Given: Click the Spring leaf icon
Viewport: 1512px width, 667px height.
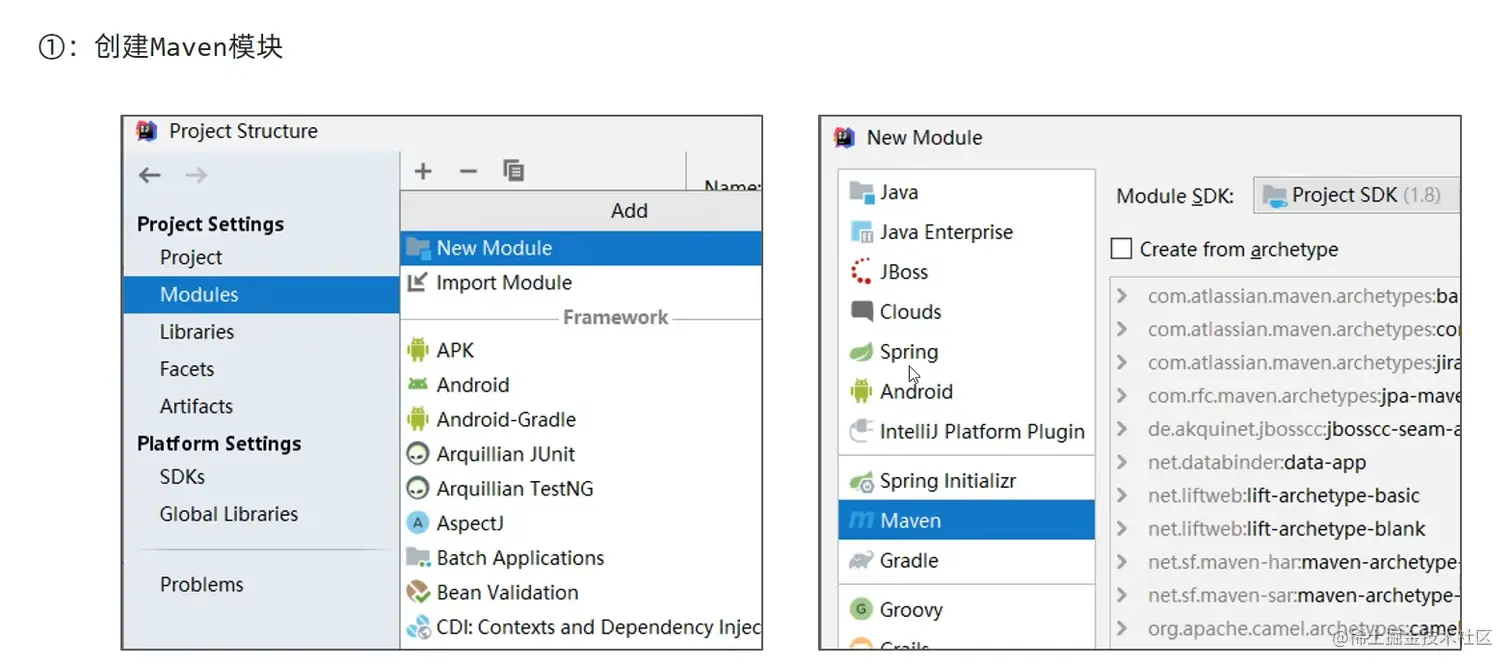Looking at the screenshot, I should click(x=861, y=352).
